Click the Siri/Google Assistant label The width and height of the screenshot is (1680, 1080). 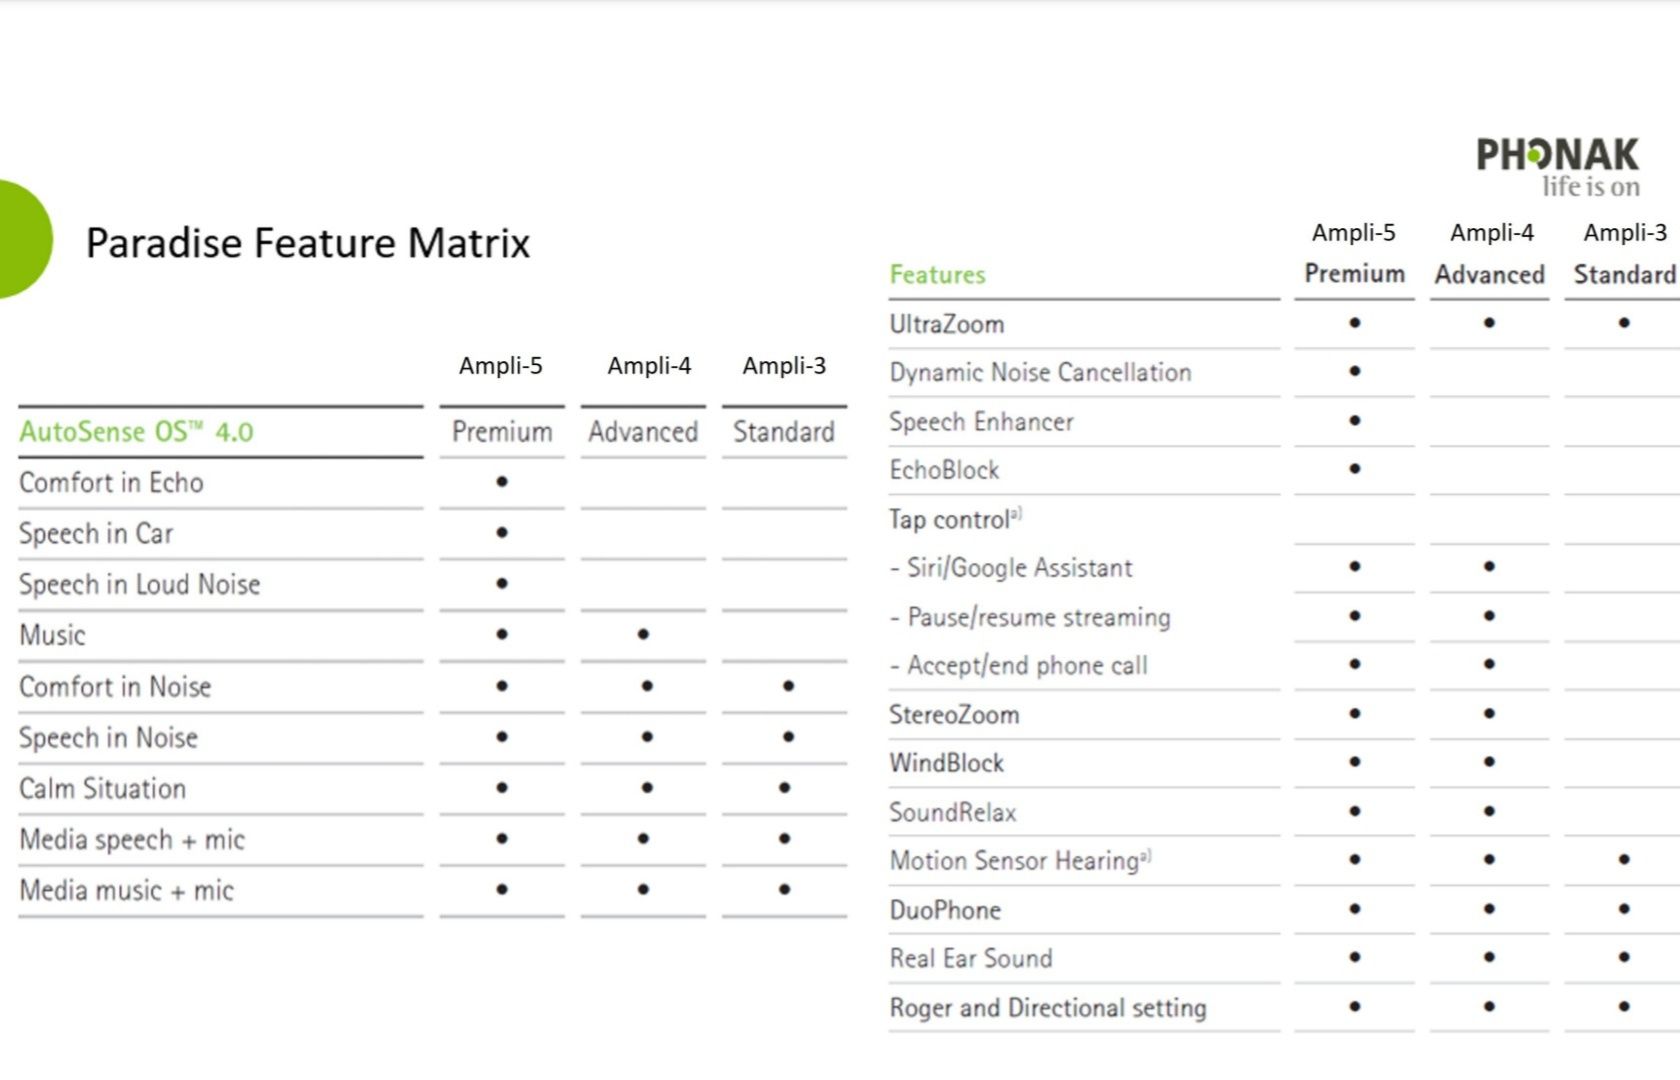click(1011, 568)
